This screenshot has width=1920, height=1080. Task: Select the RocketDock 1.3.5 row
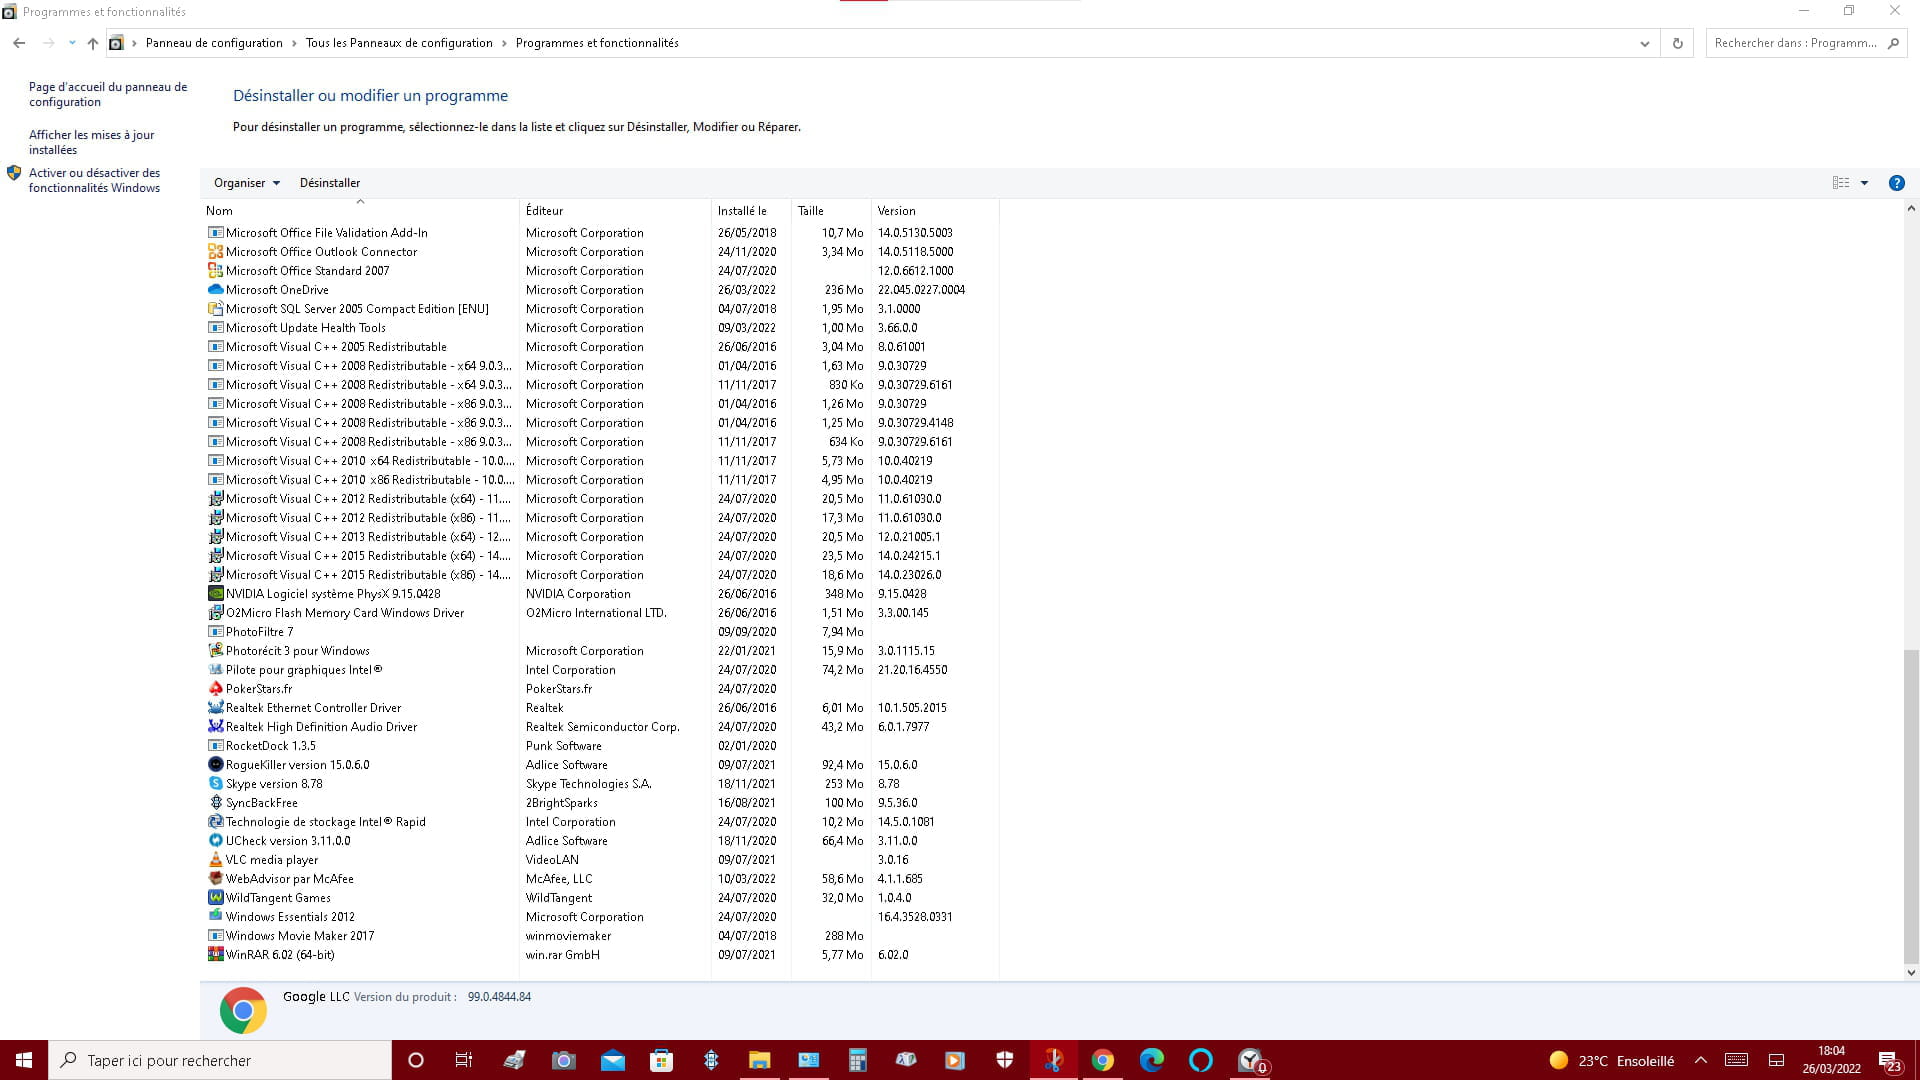click(602, 746)
